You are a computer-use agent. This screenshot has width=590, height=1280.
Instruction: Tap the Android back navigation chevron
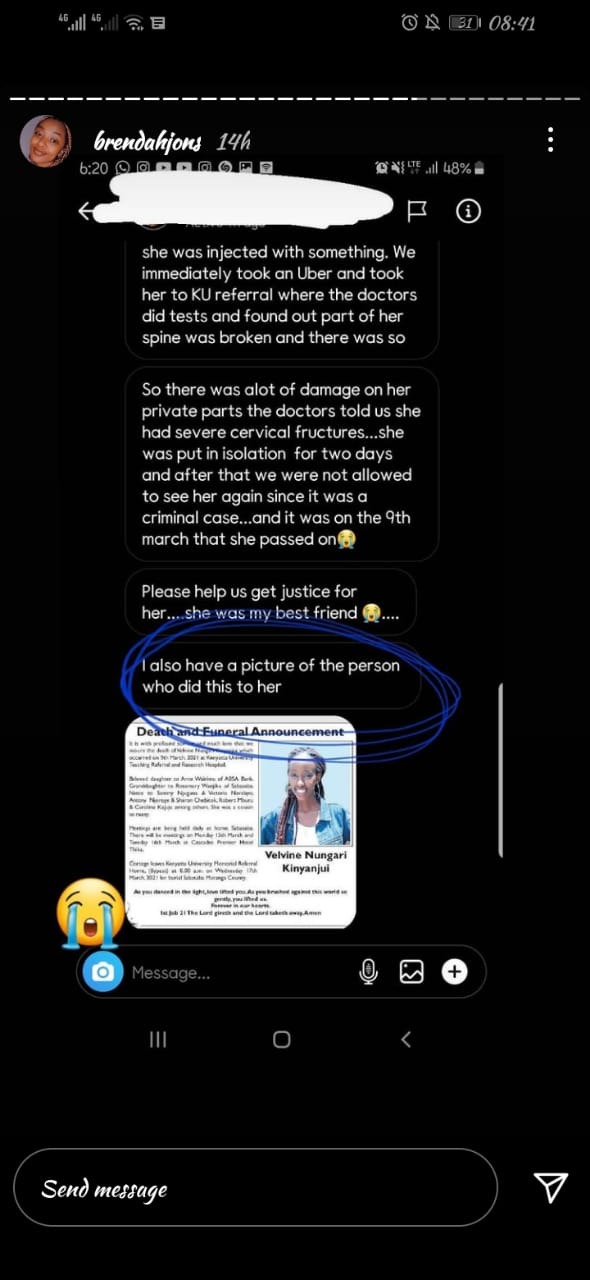[405, 1039]
